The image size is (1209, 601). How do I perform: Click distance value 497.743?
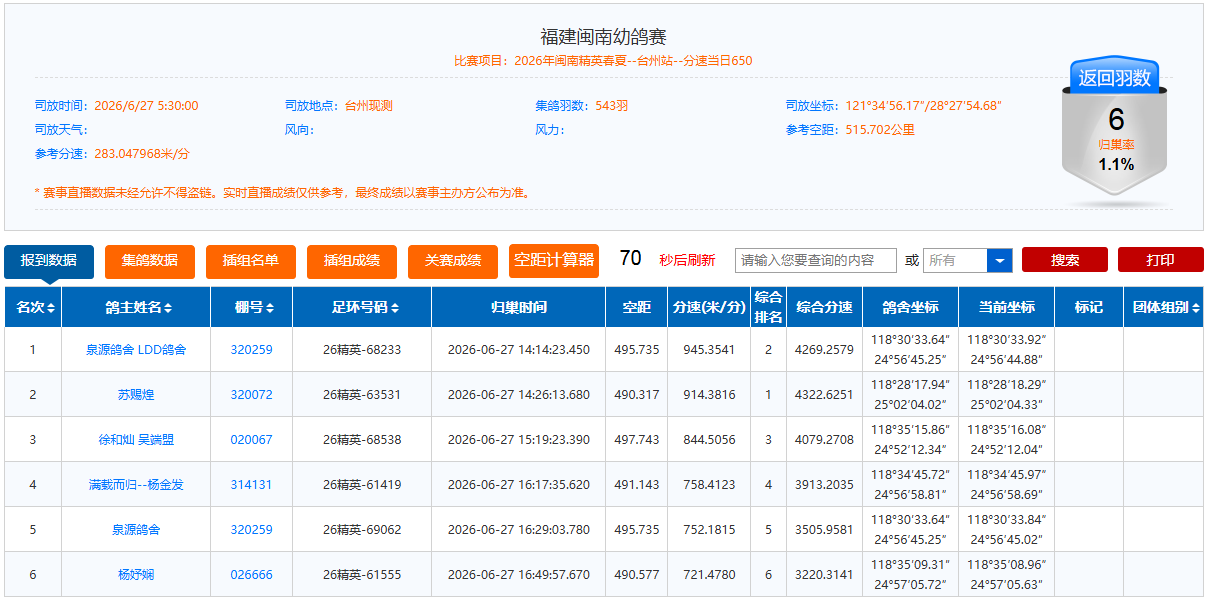click(637, 440)
